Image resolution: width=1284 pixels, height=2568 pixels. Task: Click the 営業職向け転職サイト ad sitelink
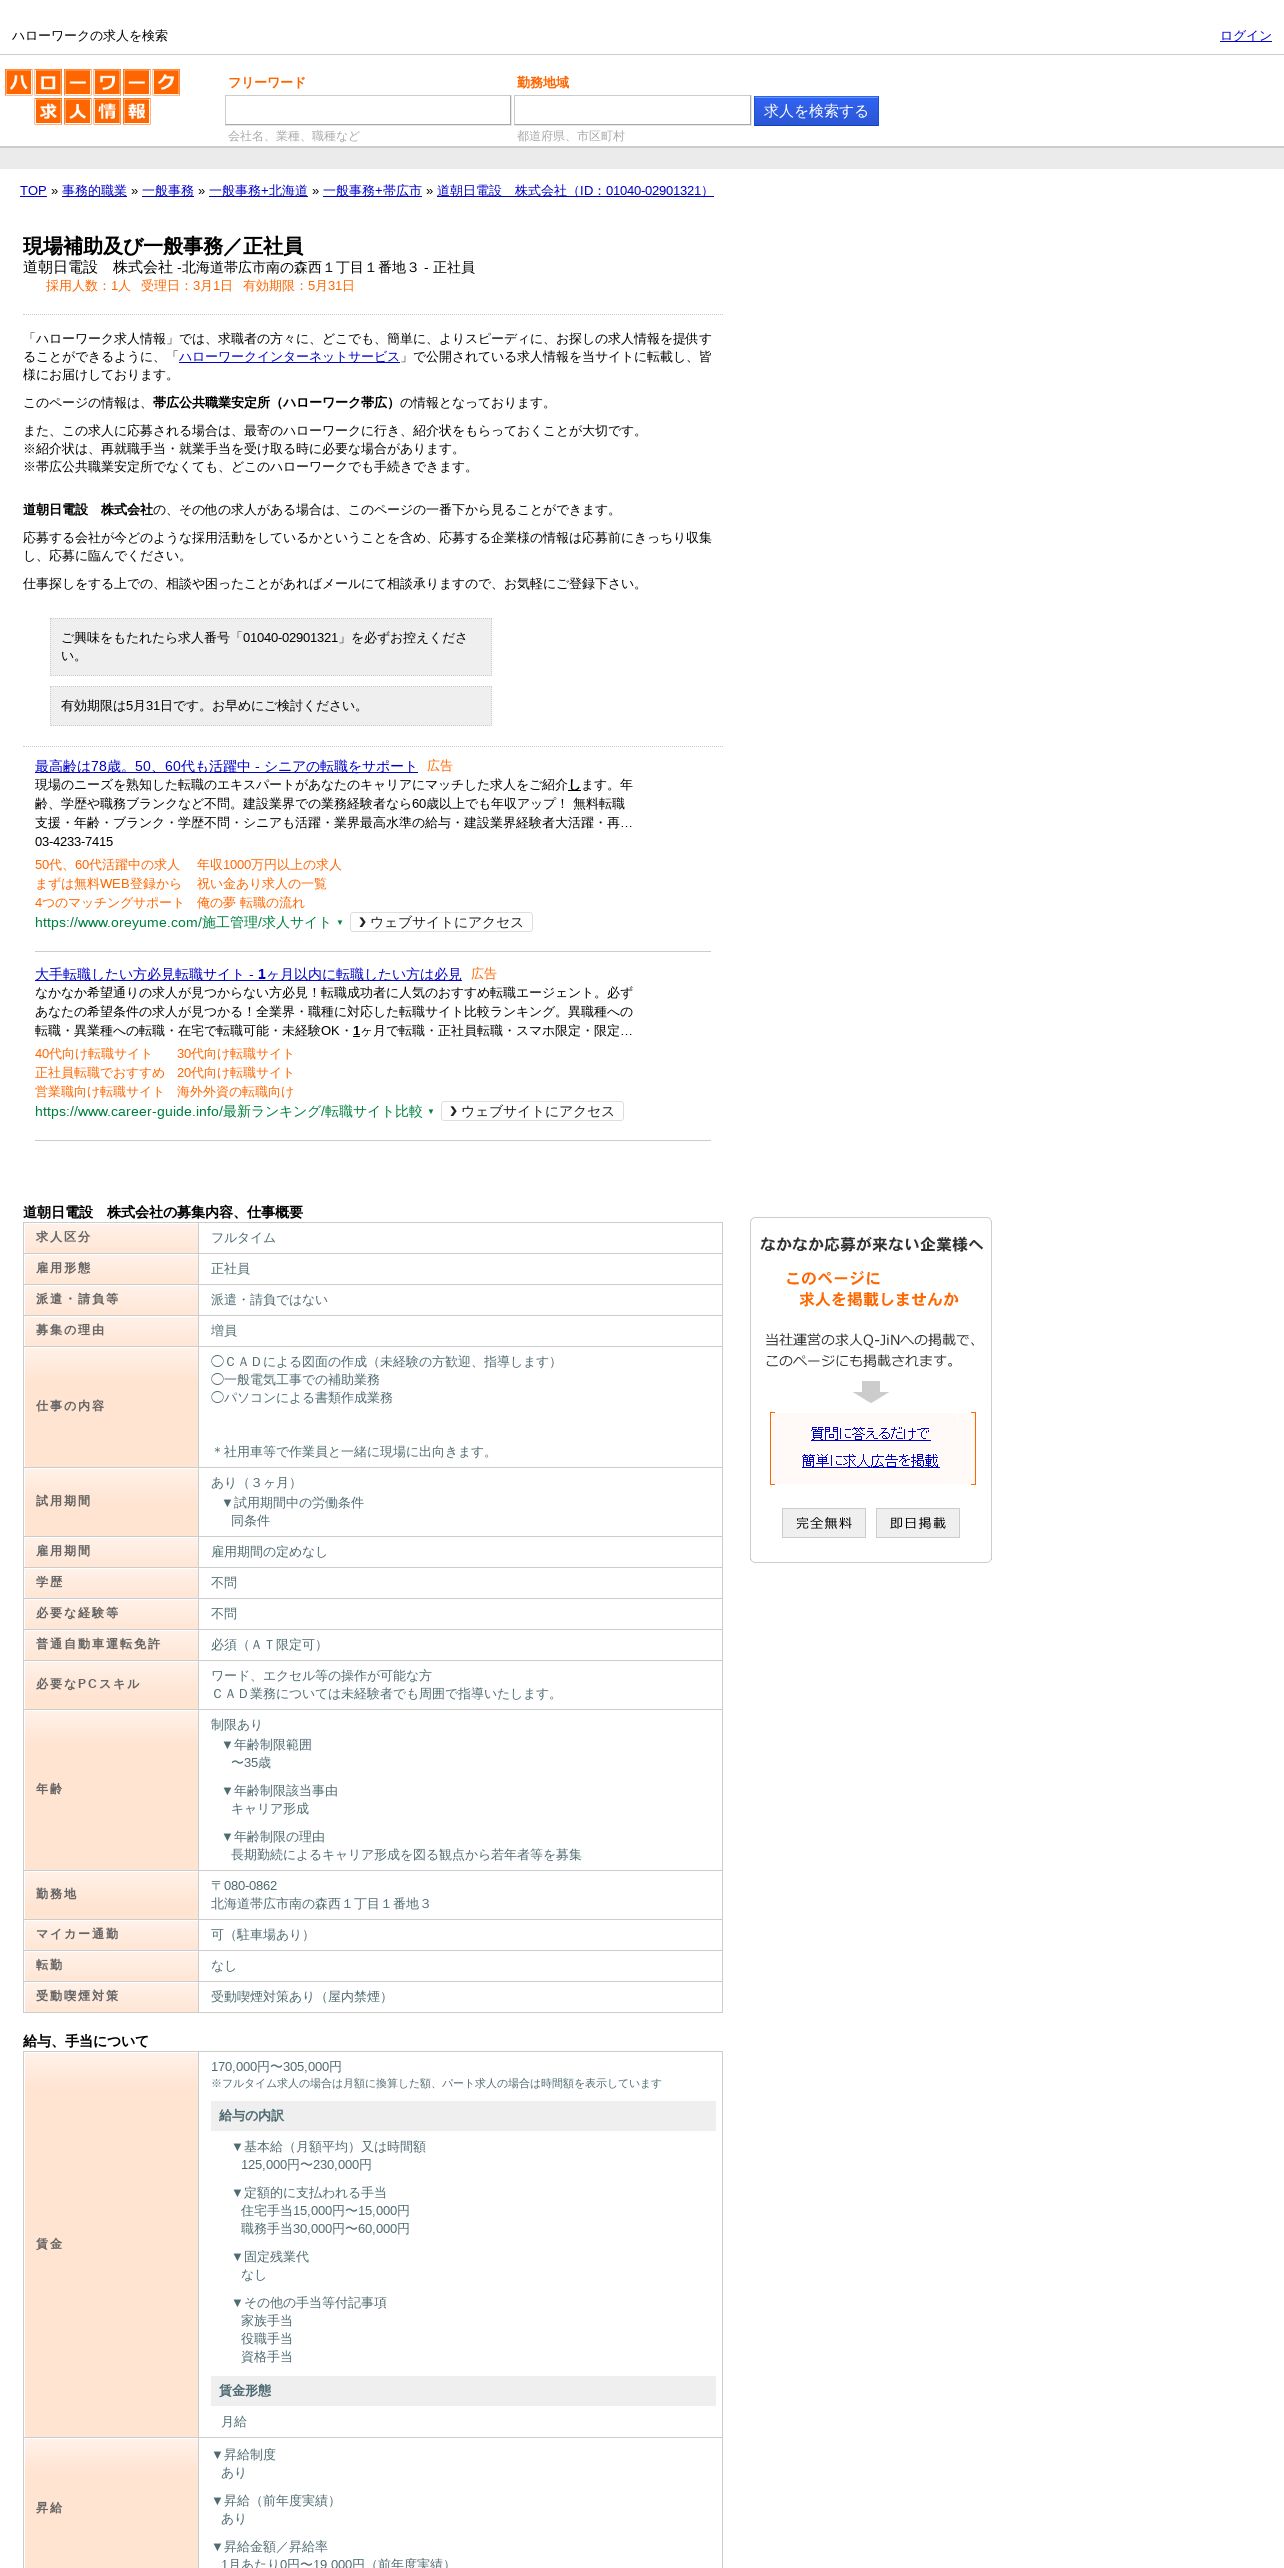(x=99, y=1092)
